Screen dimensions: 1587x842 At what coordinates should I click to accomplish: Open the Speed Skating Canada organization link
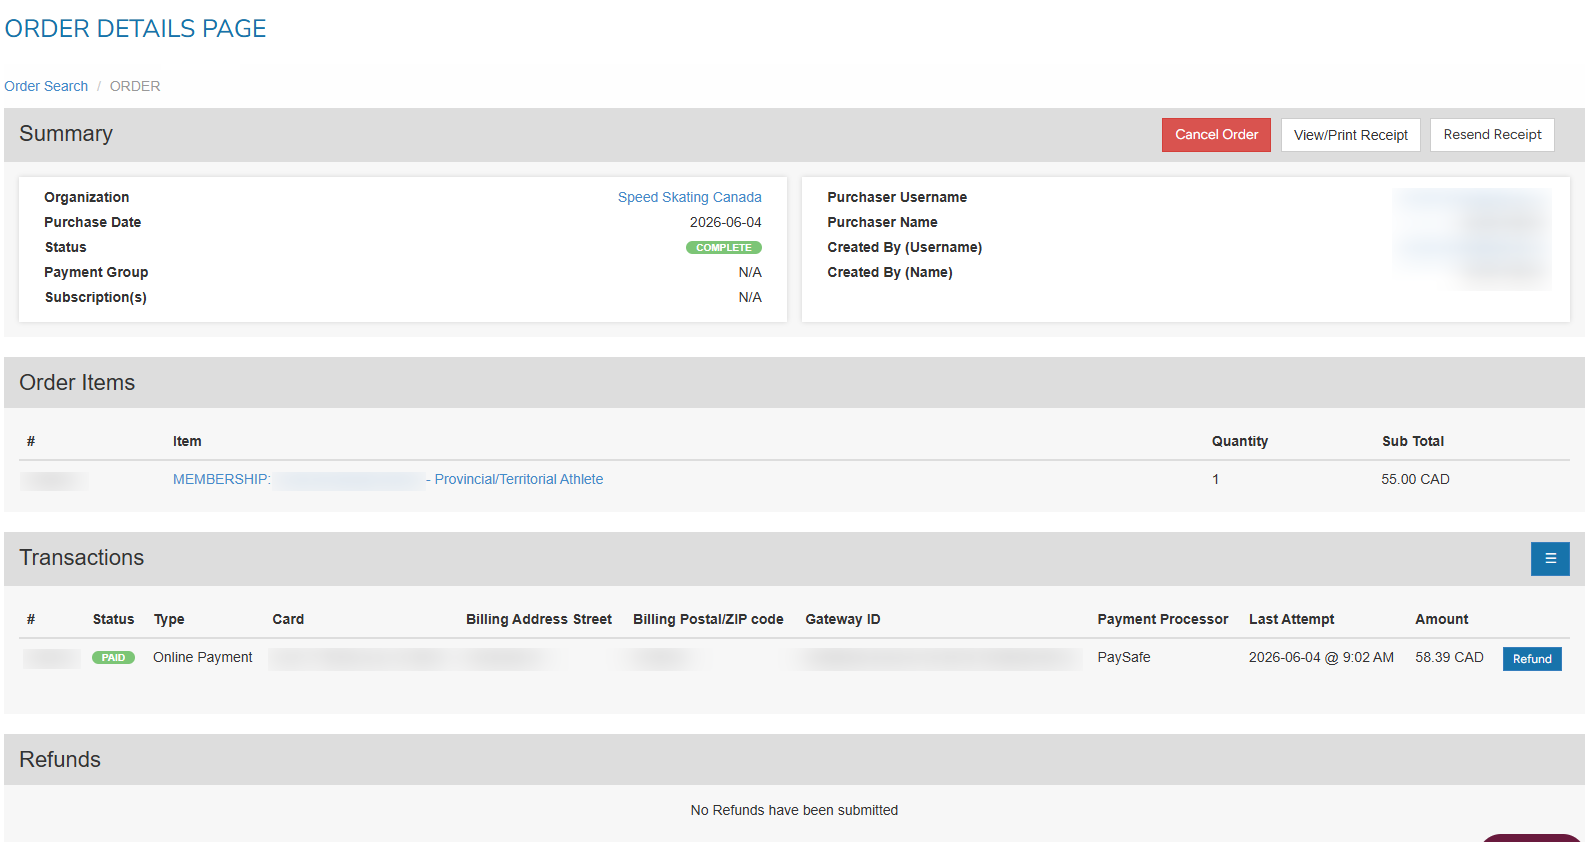point(690,197)
